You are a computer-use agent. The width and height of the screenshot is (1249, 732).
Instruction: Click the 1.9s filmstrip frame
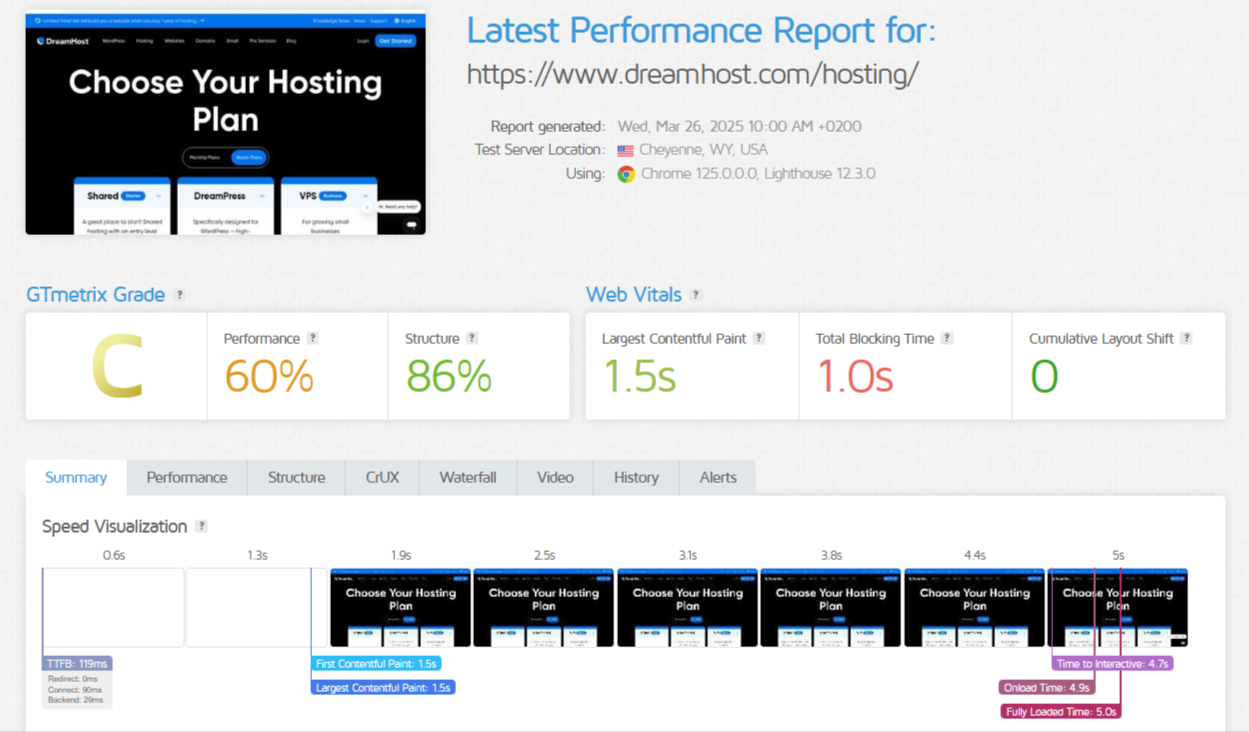coord(400,607)
